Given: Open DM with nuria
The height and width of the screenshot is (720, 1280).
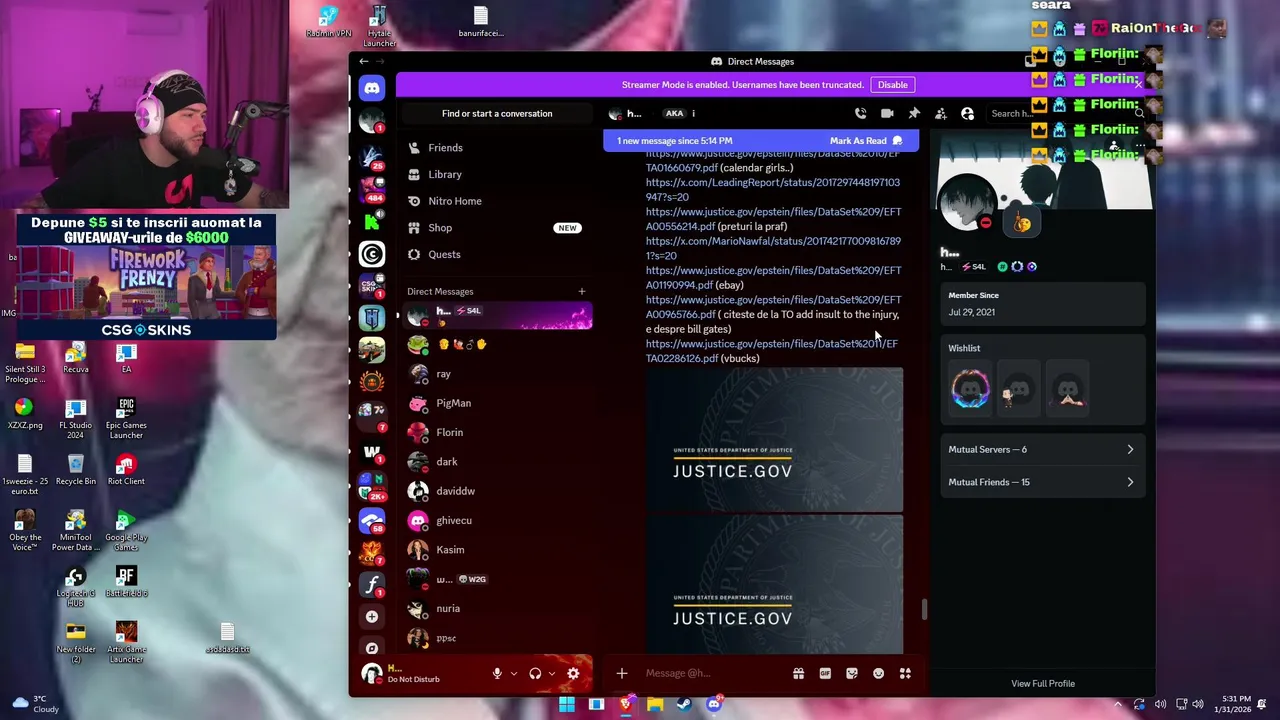Looking at the screenshot, I should pyautogui.click(x=498, y=609).
